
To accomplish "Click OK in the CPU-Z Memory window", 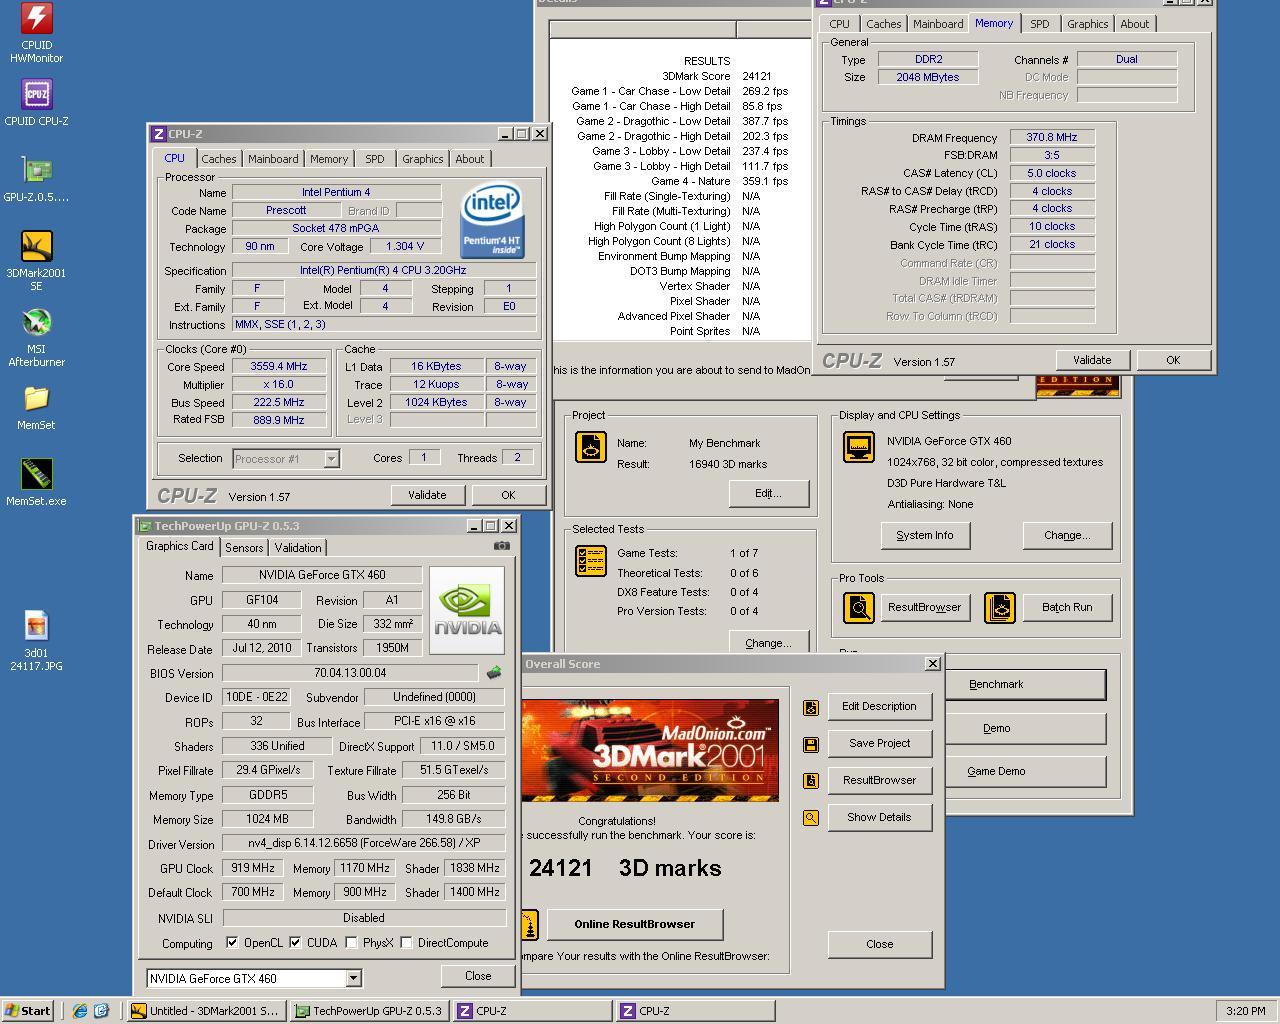I will coord(1173,360).
